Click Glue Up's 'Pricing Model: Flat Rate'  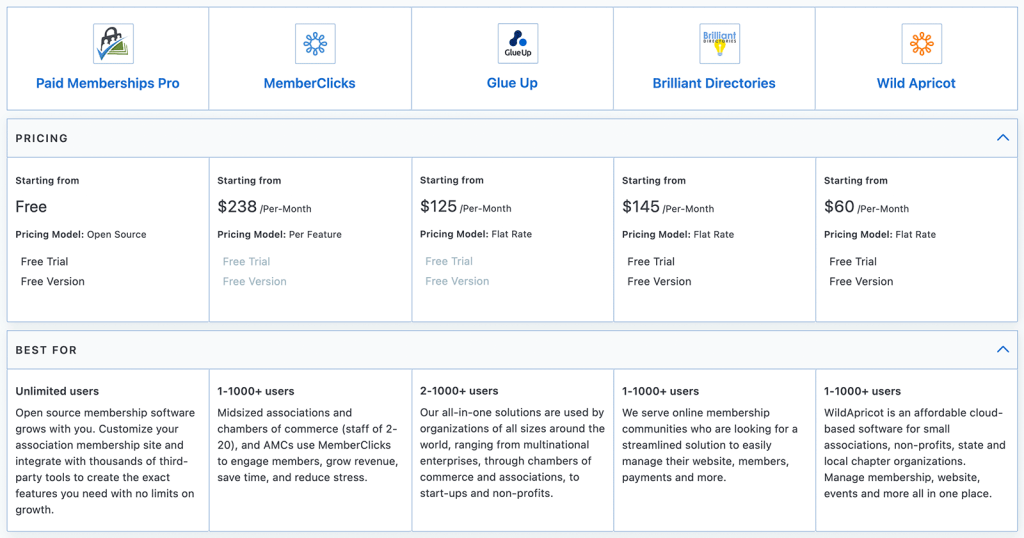pos(476,234)
